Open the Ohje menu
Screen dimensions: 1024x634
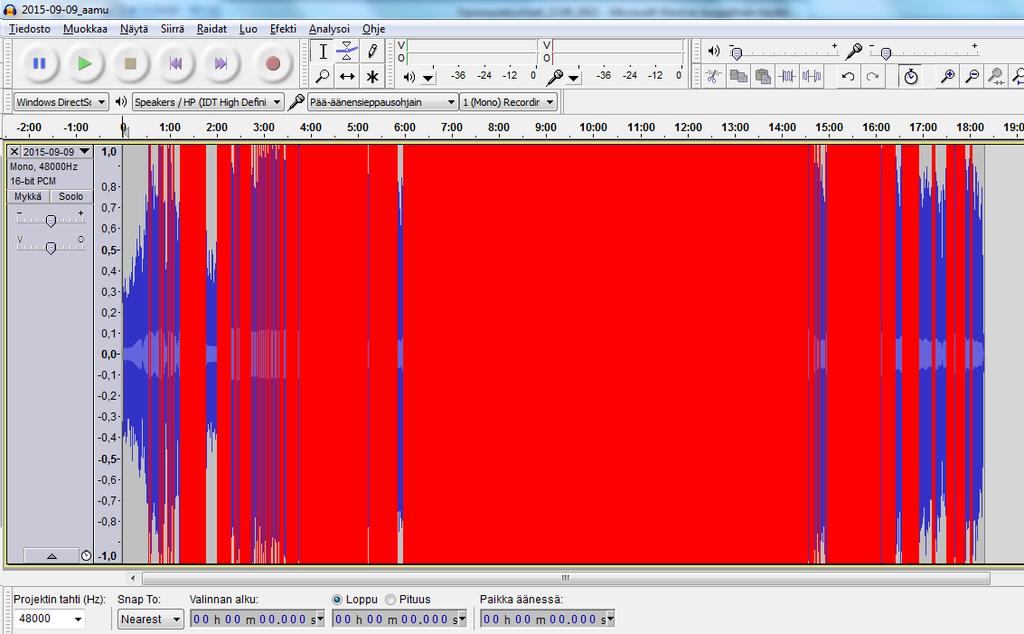point(374,29)
